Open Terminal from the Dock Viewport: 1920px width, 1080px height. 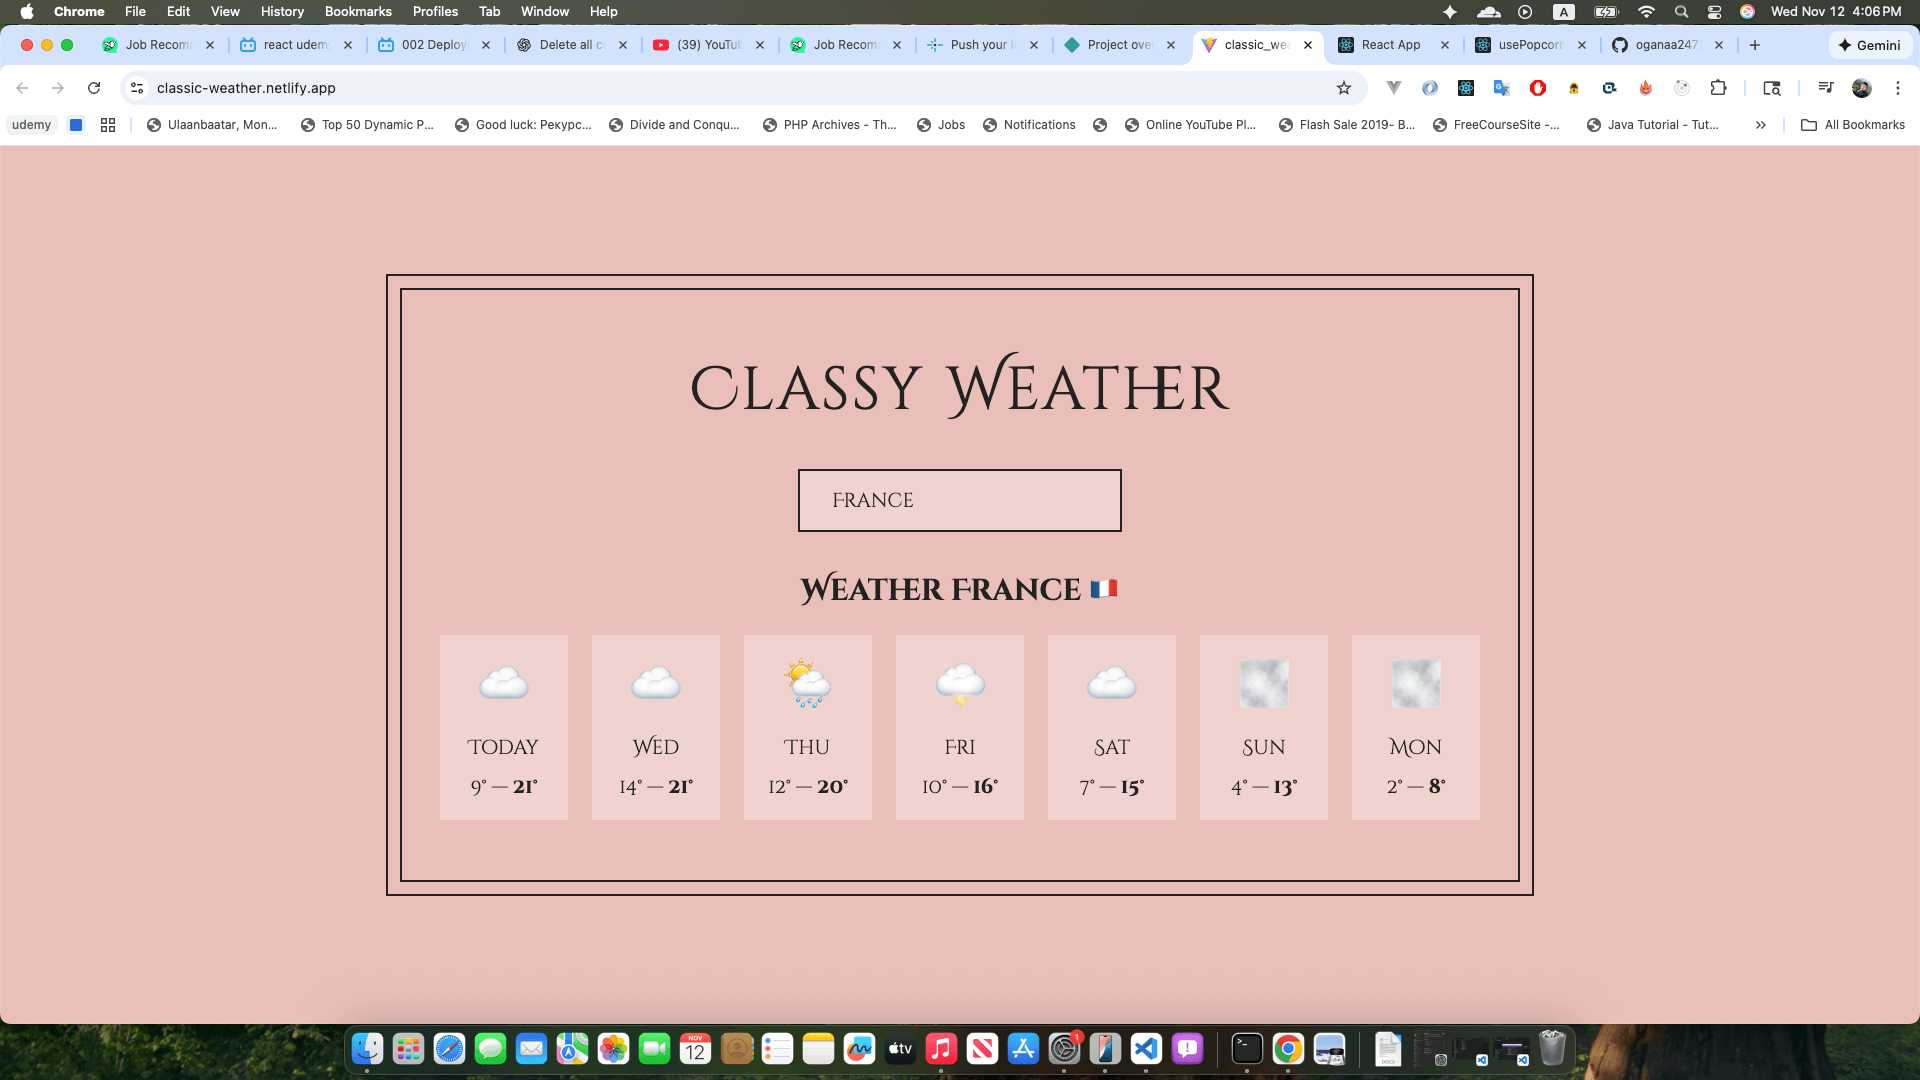click(x=1247, y=1048)
